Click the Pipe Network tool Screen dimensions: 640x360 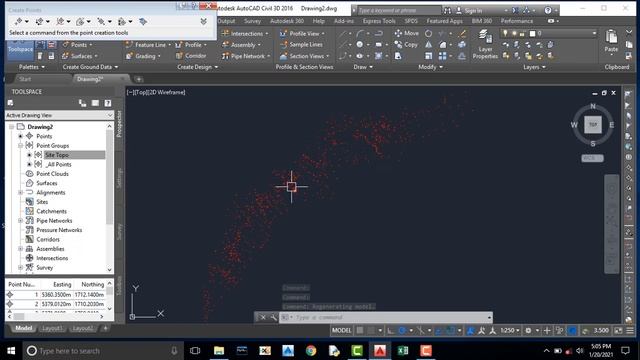[x=246, y=56]
